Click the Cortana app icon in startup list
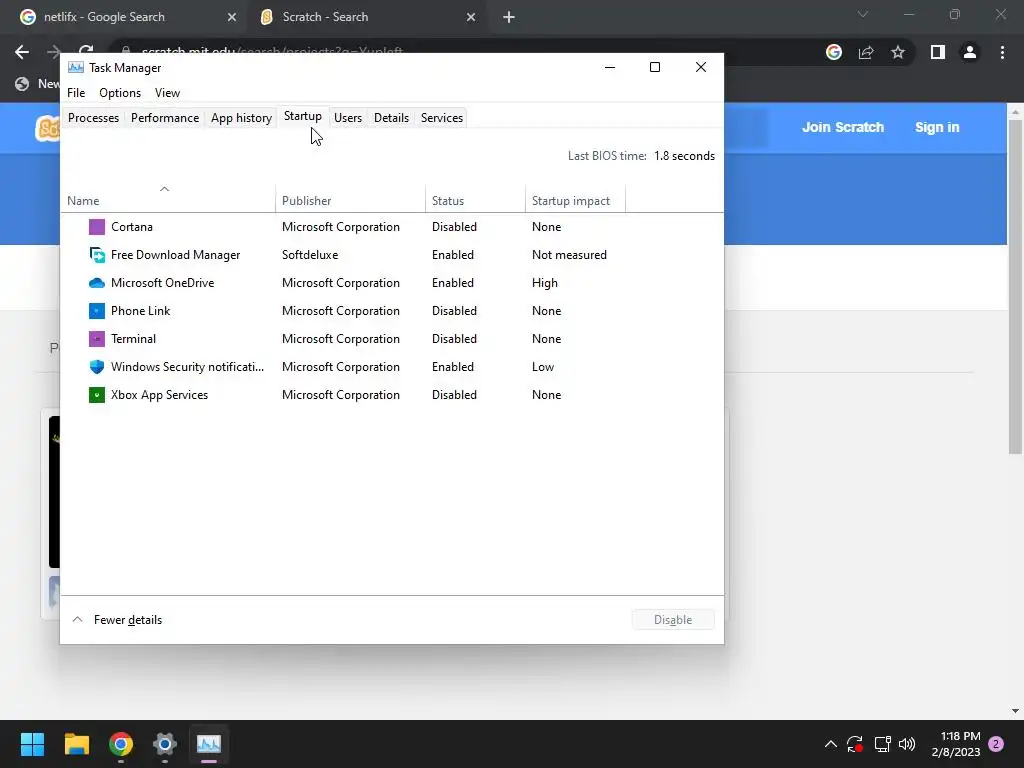Screen dimensions: 1024x768 (x=97, y=227)
